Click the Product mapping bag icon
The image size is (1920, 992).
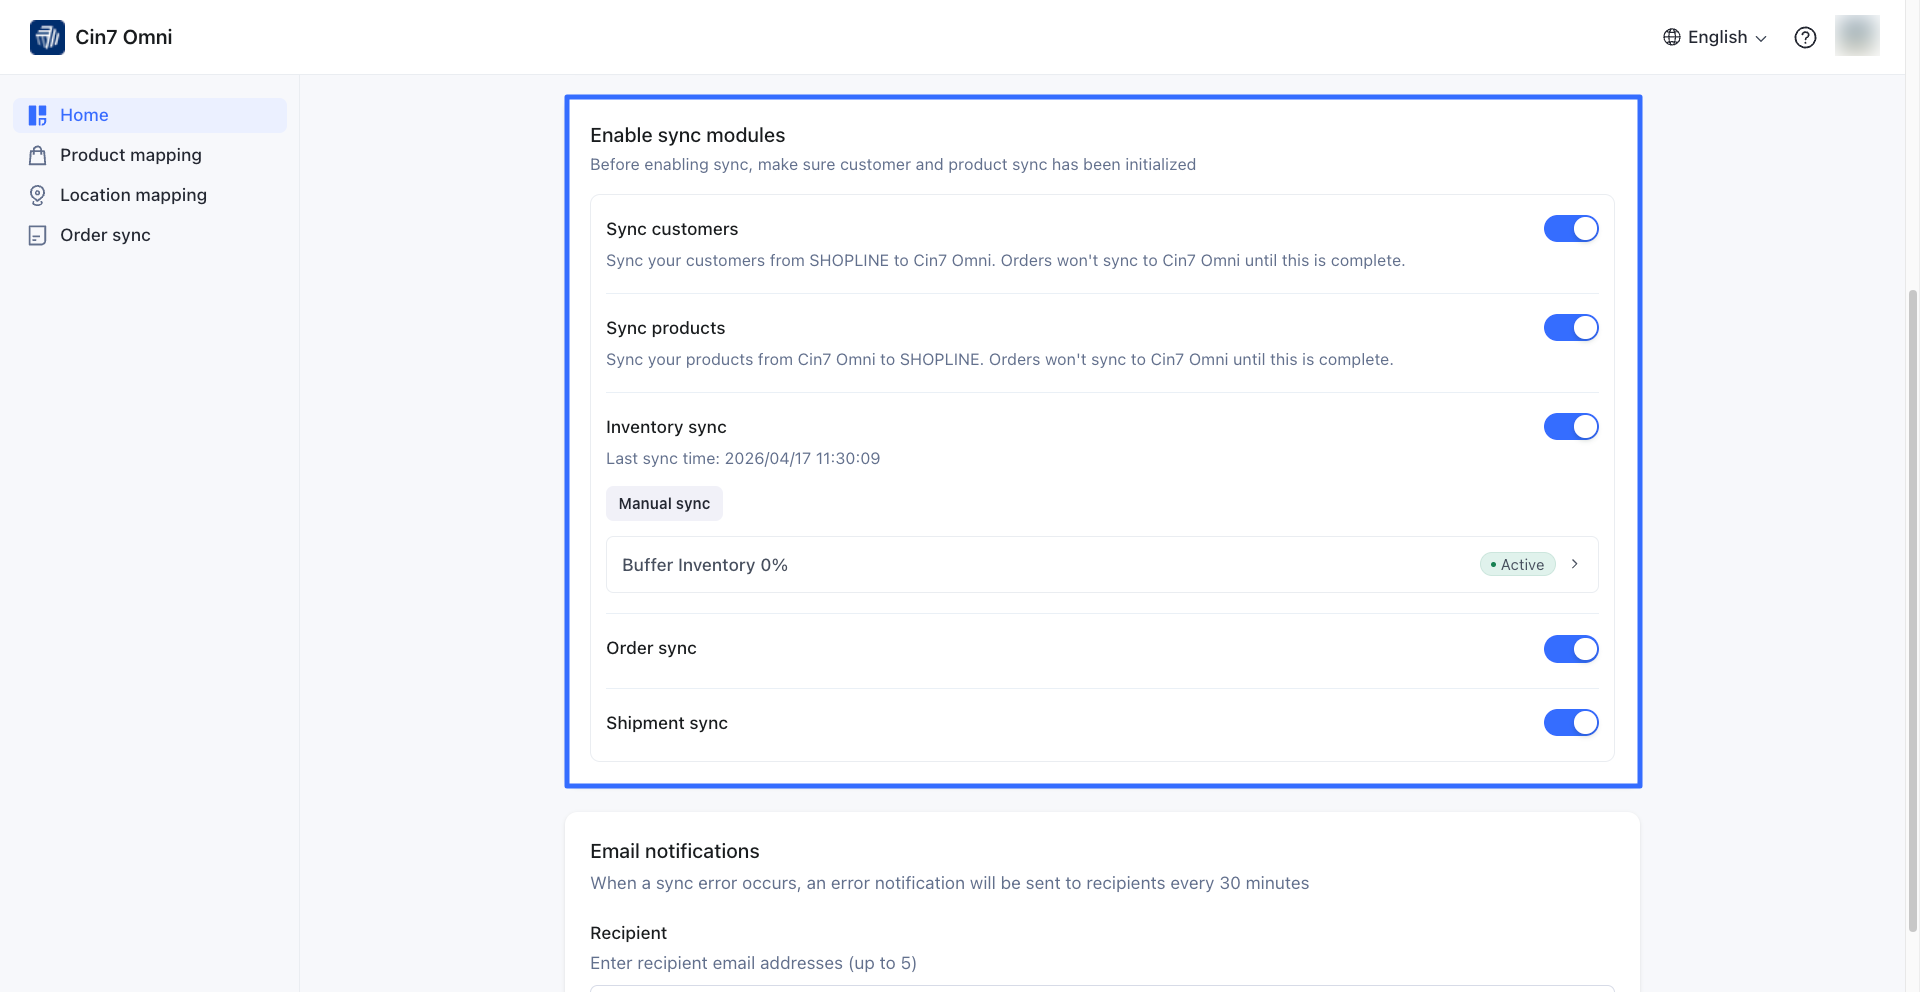pos(38,155)
